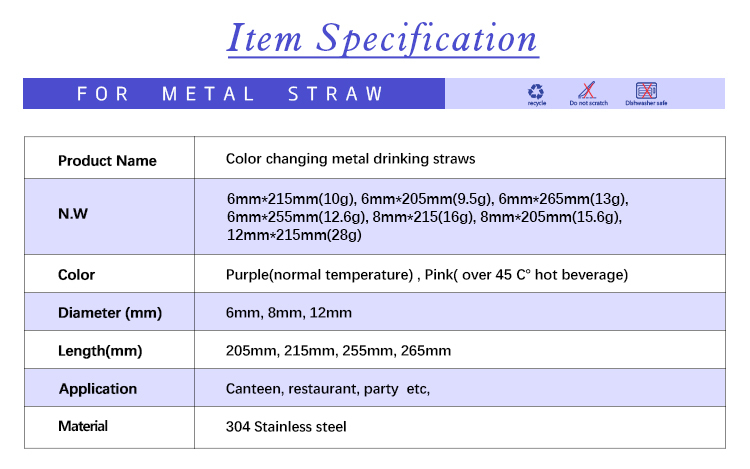Select the 205mm, 215mm, 255mm, 265mm value
The width and height of the screenshot is (750, 469).
pyautogui.click(x=338, y=351)
